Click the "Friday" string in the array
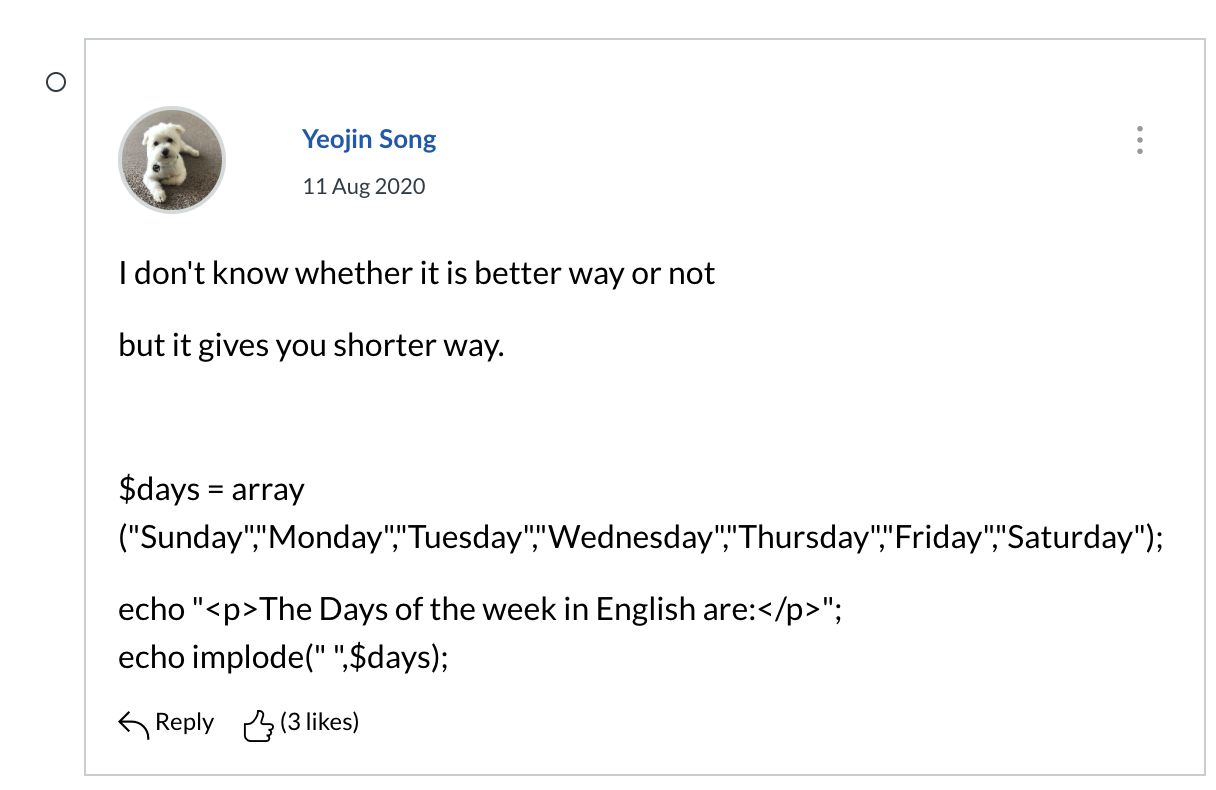Viewport: 1216px width, 790px height. coord(936,538)
